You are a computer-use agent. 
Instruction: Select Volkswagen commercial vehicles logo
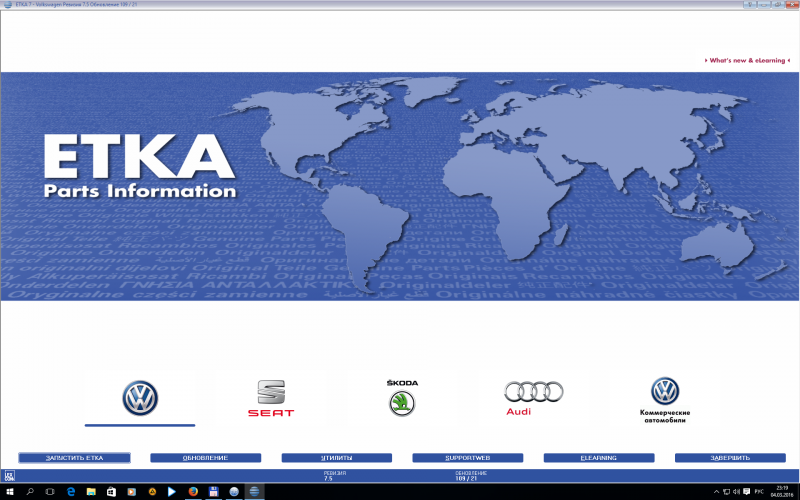click(x=665, y=401)
